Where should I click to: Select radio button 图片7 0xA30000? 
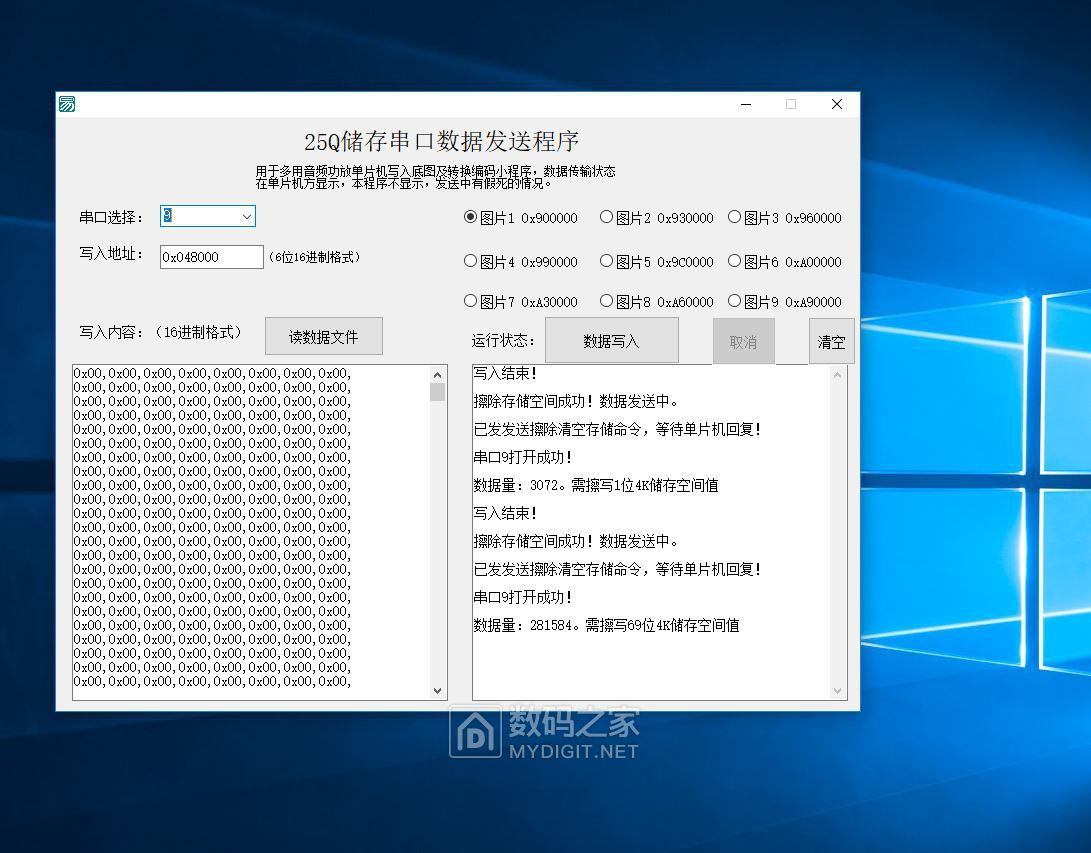pyautogui.click(x=470, y=300)
